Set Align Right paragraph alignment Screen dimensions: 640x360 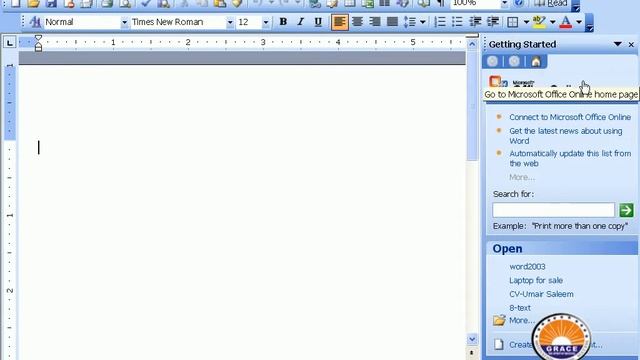click(375, 22)
